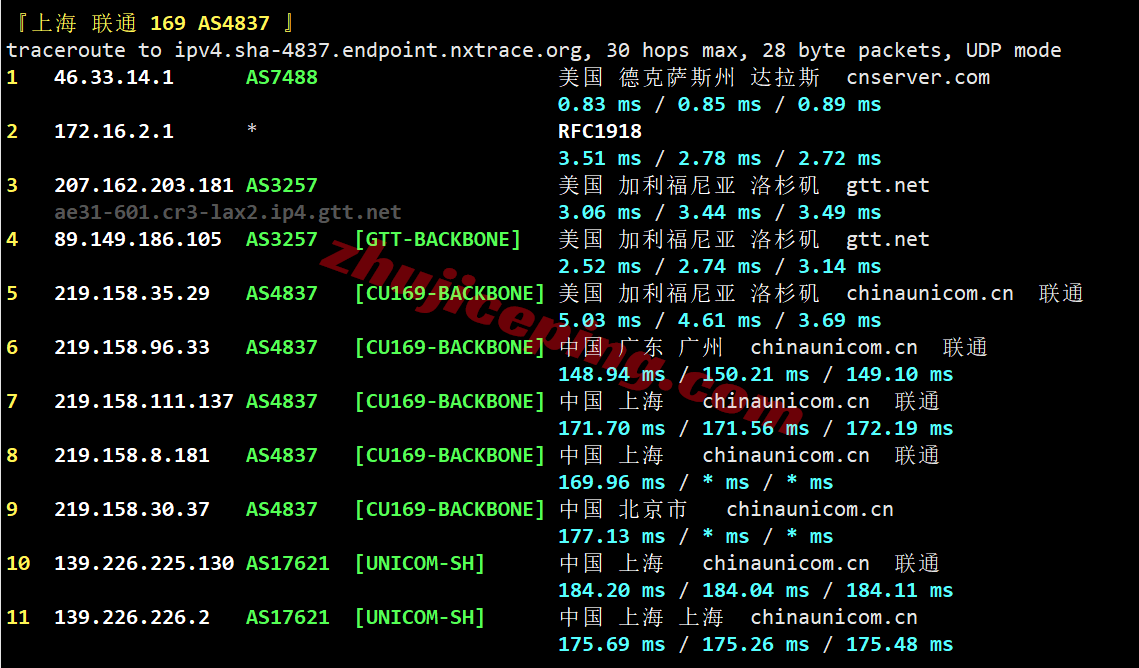Image resolution: width=1139 pixels, height=668 pixels.
Task: Click the [UNICOM-SH] tag on hop 10
Action: [x=420, y=563]
